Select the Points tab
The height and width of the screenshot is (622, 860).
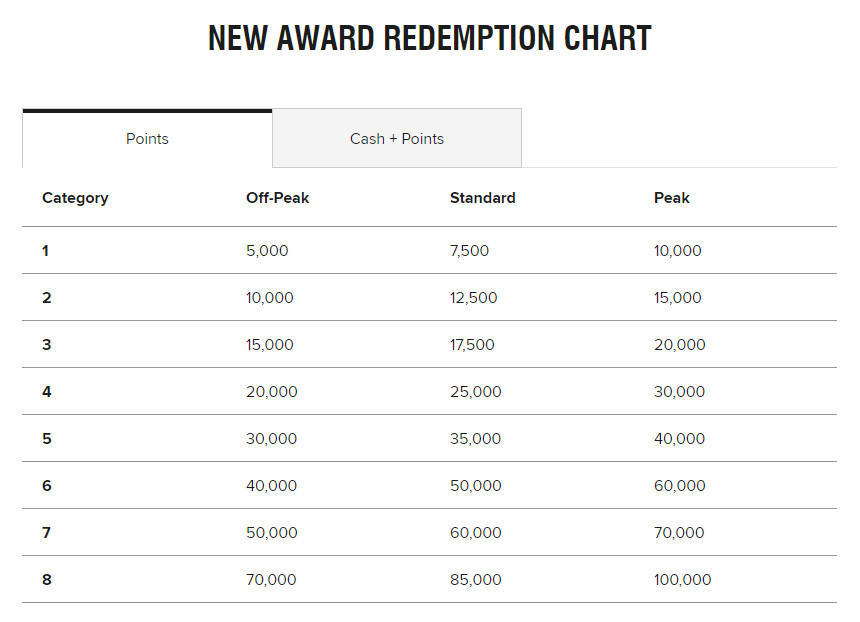click(147, 139)
